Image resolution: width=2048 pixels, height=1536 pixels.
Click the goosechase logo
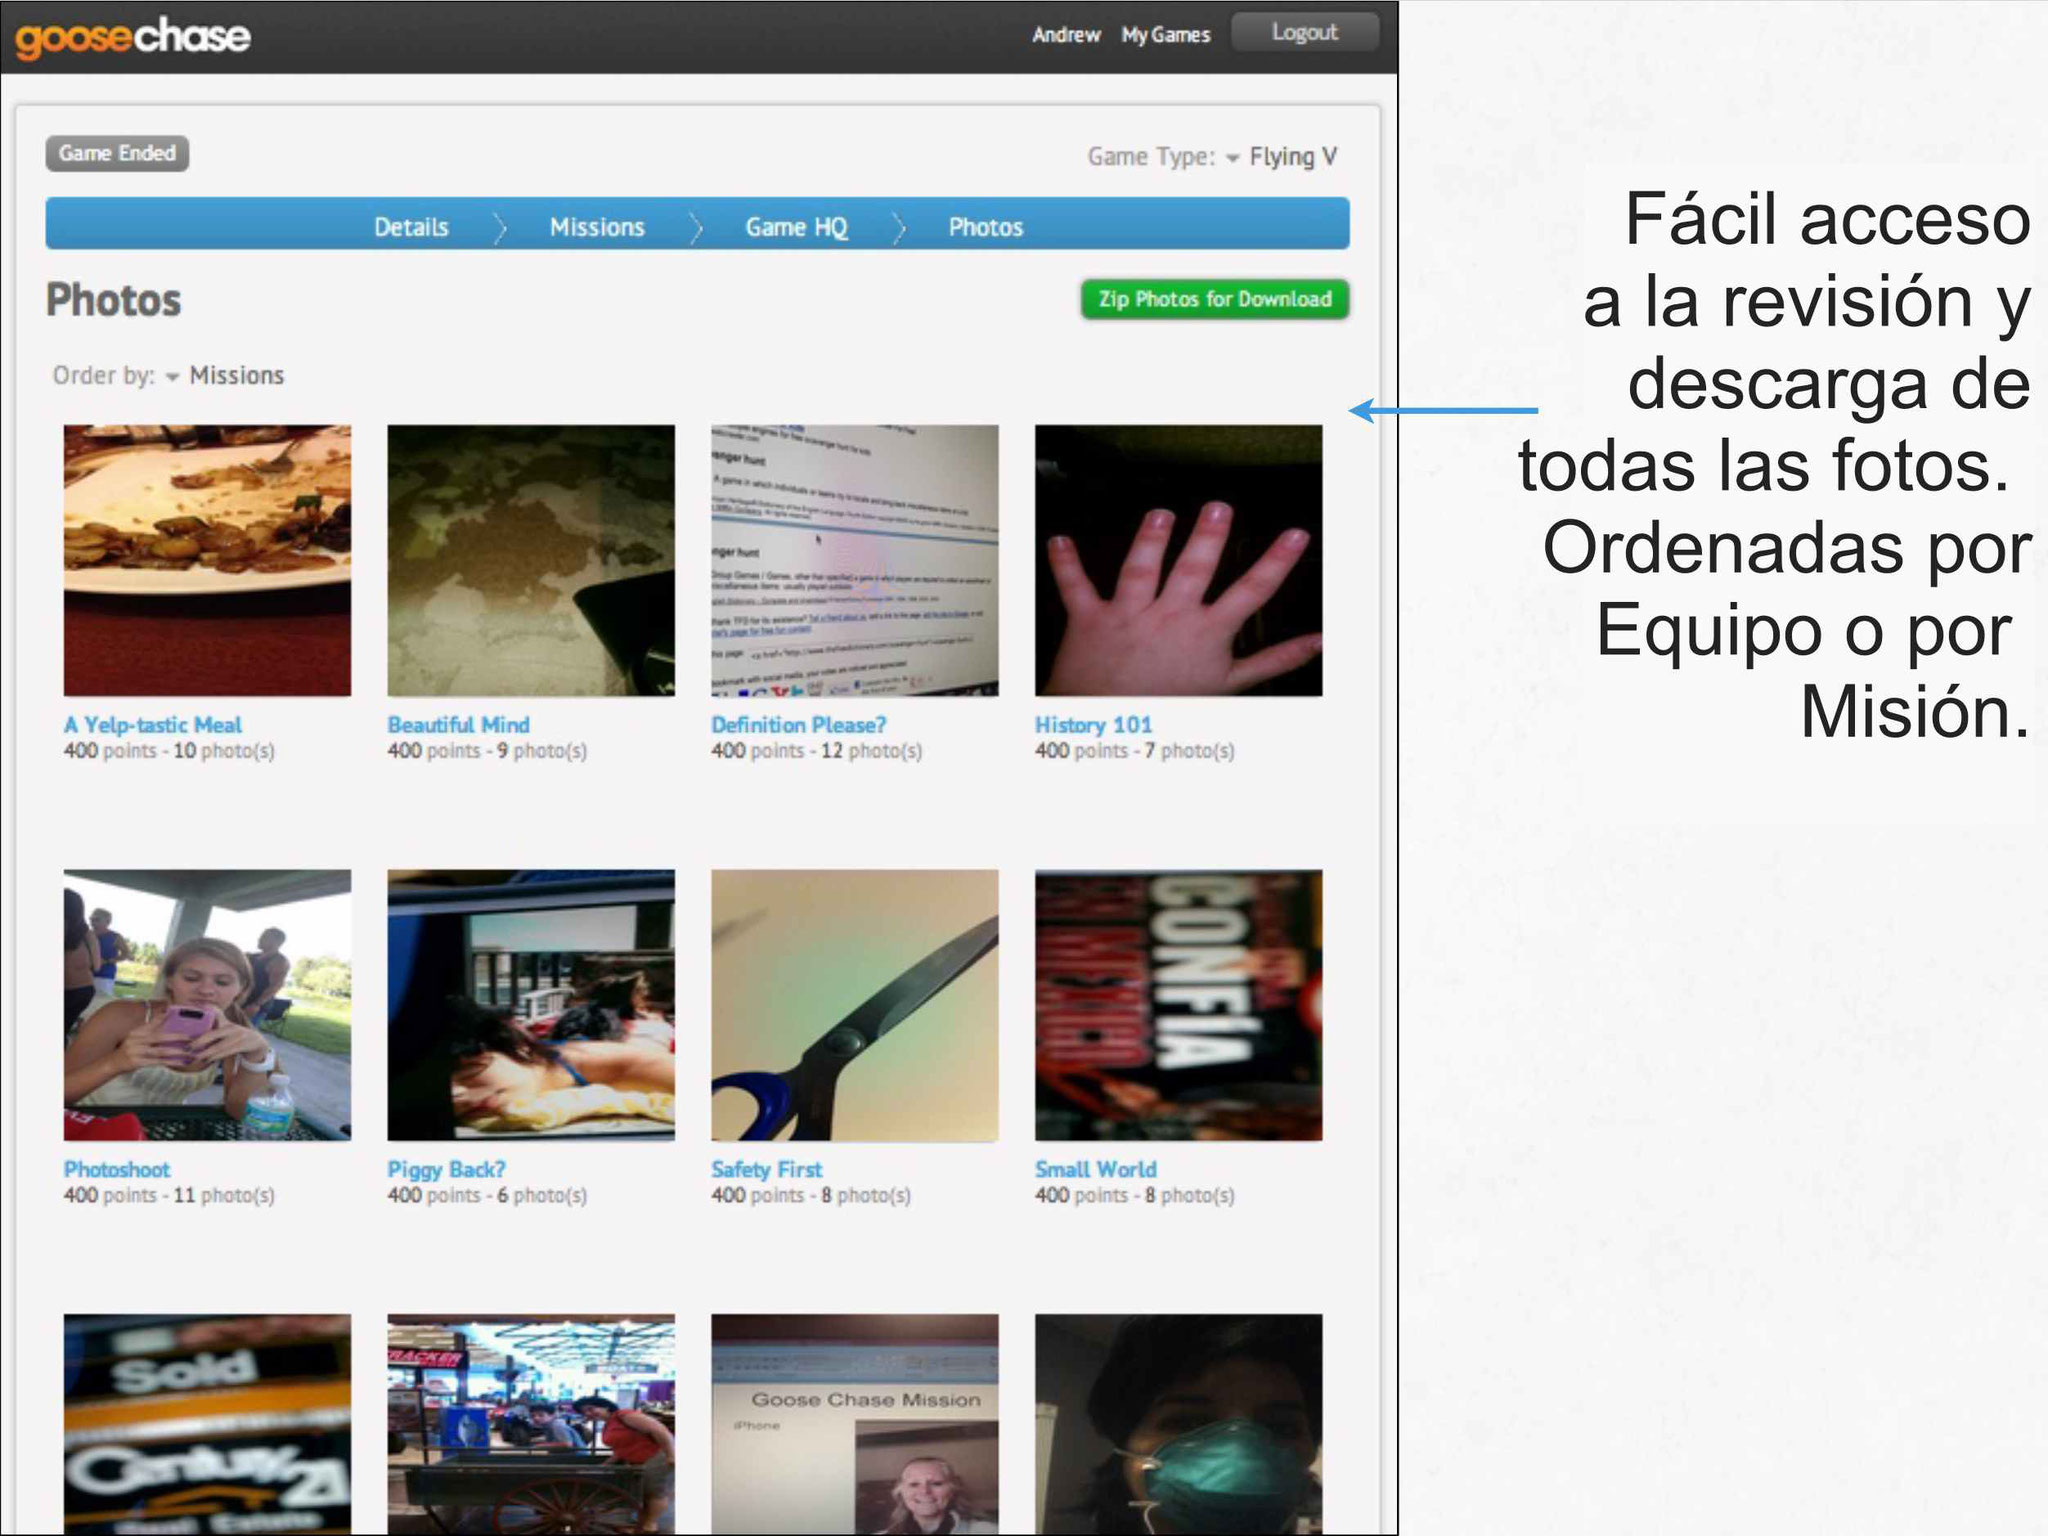coord(132,37)
